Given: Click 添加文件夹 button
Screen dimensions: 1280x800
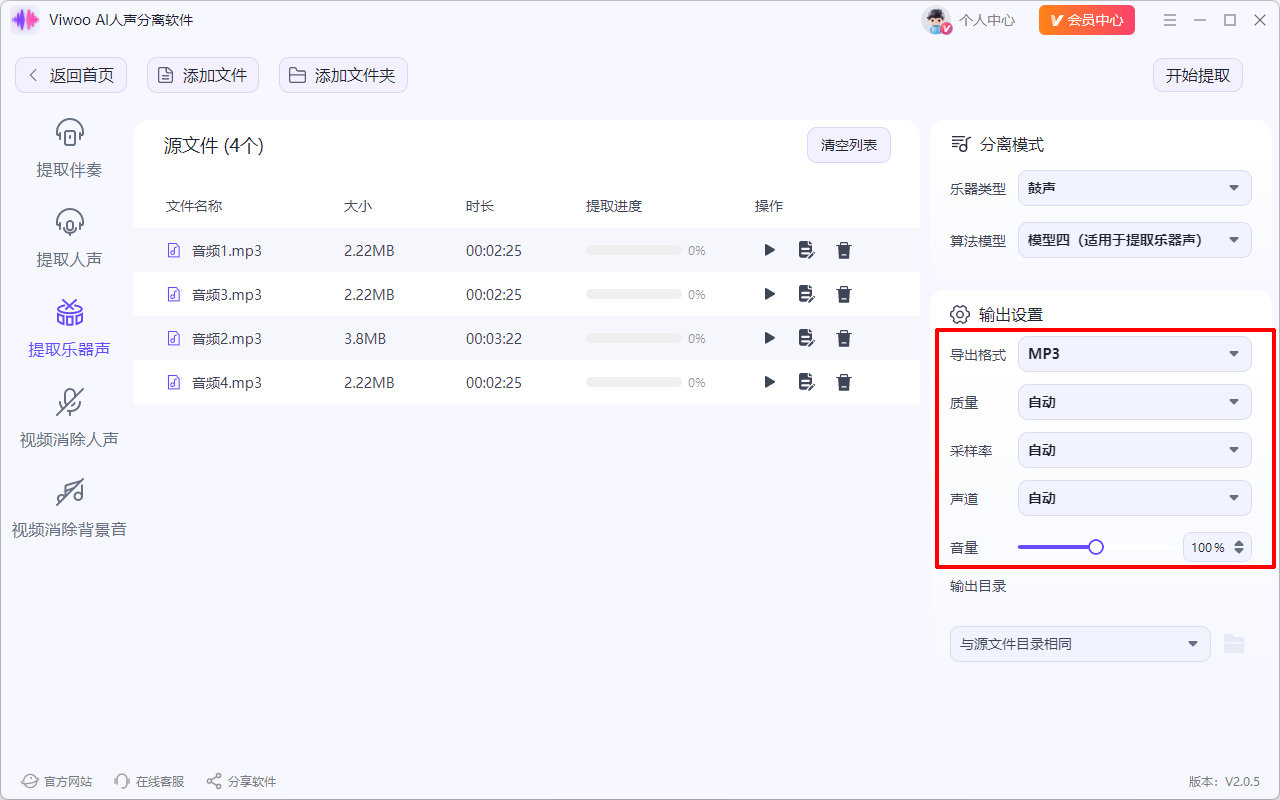Looking at the screenshot, I should click(x=343, y=75).
